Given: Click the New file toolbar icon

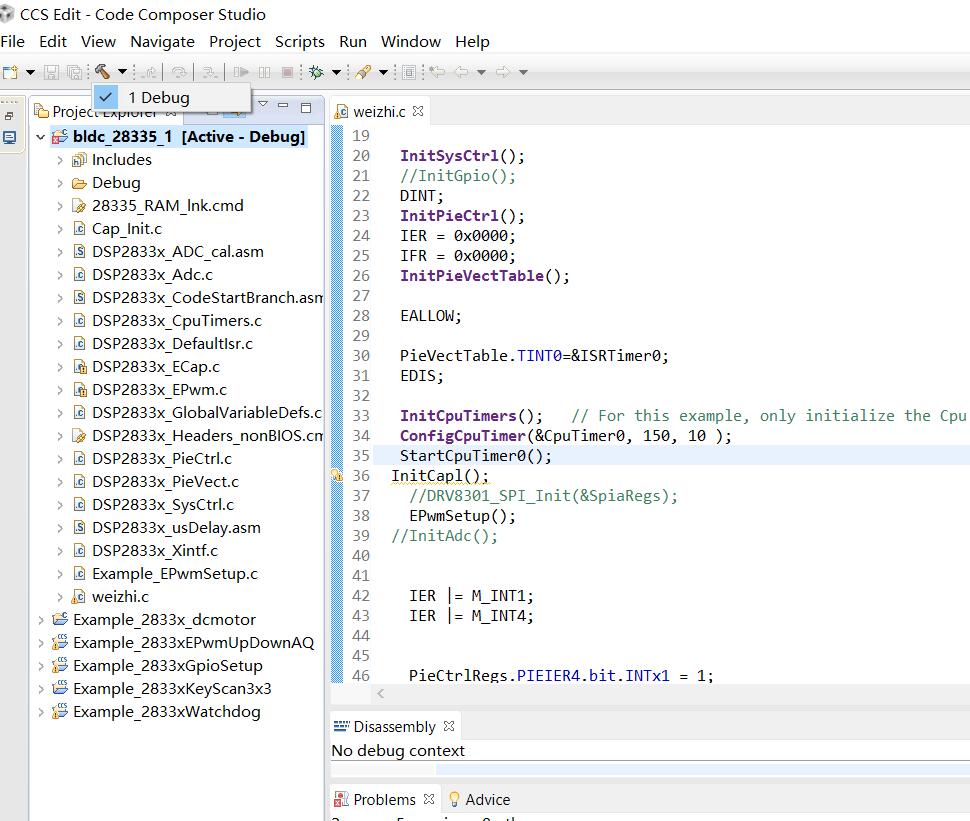Looking at the screenshot, I should point(10,72).
